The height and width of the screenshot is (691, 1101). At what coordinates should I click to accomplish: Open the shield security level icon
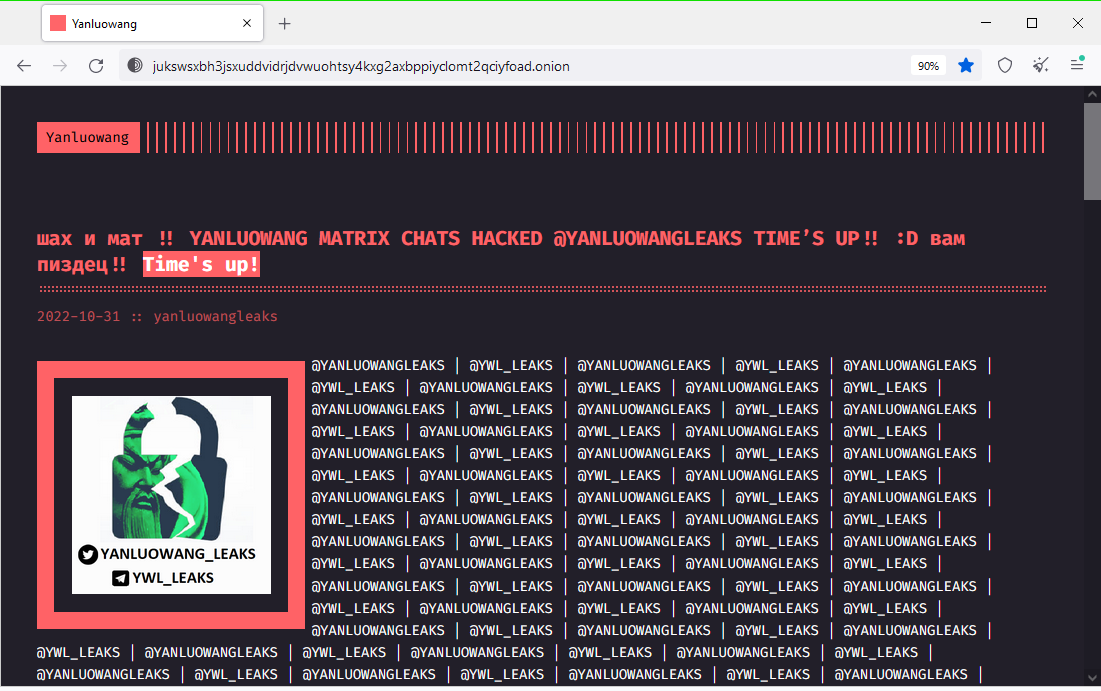(x=1005, y=66)
